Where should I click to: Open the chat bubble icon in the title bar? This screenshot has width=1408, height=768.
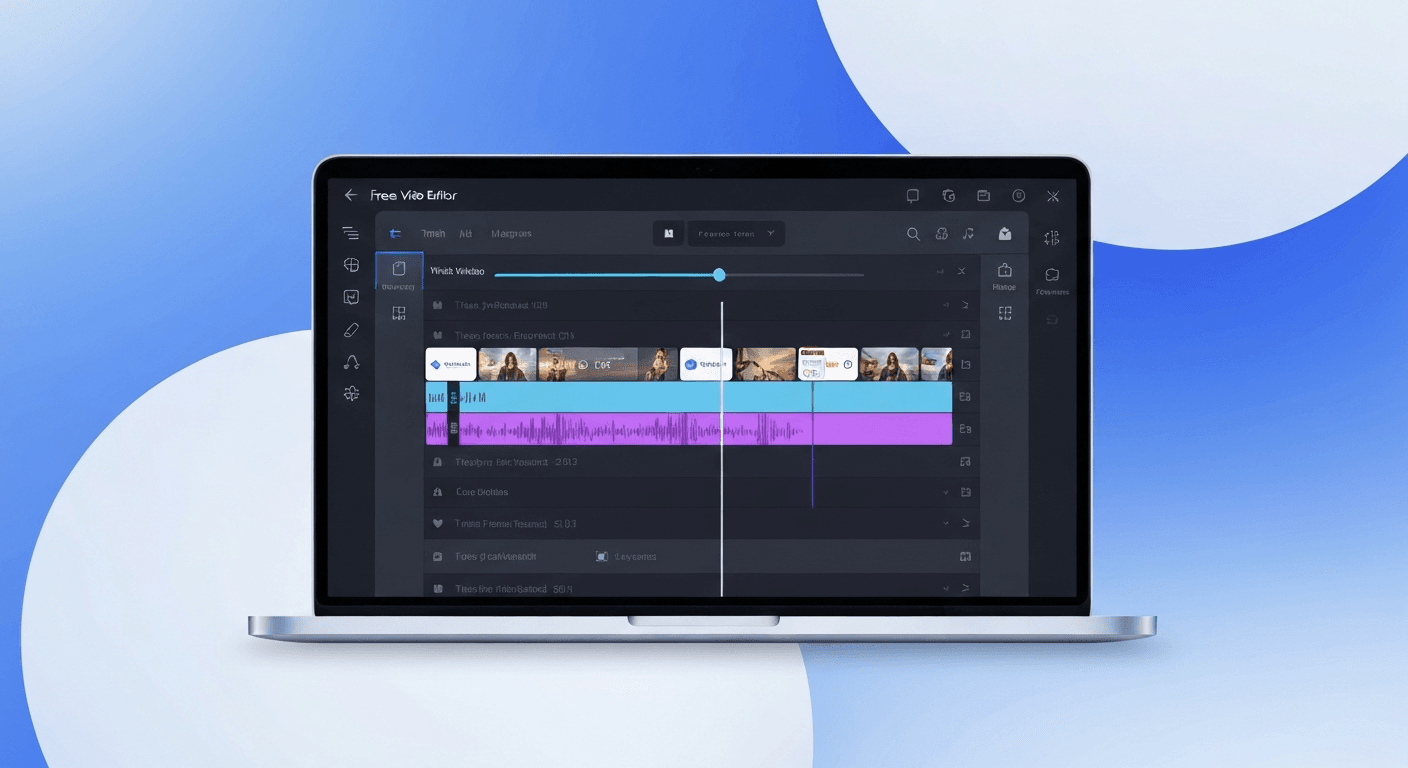click(912, 196)
